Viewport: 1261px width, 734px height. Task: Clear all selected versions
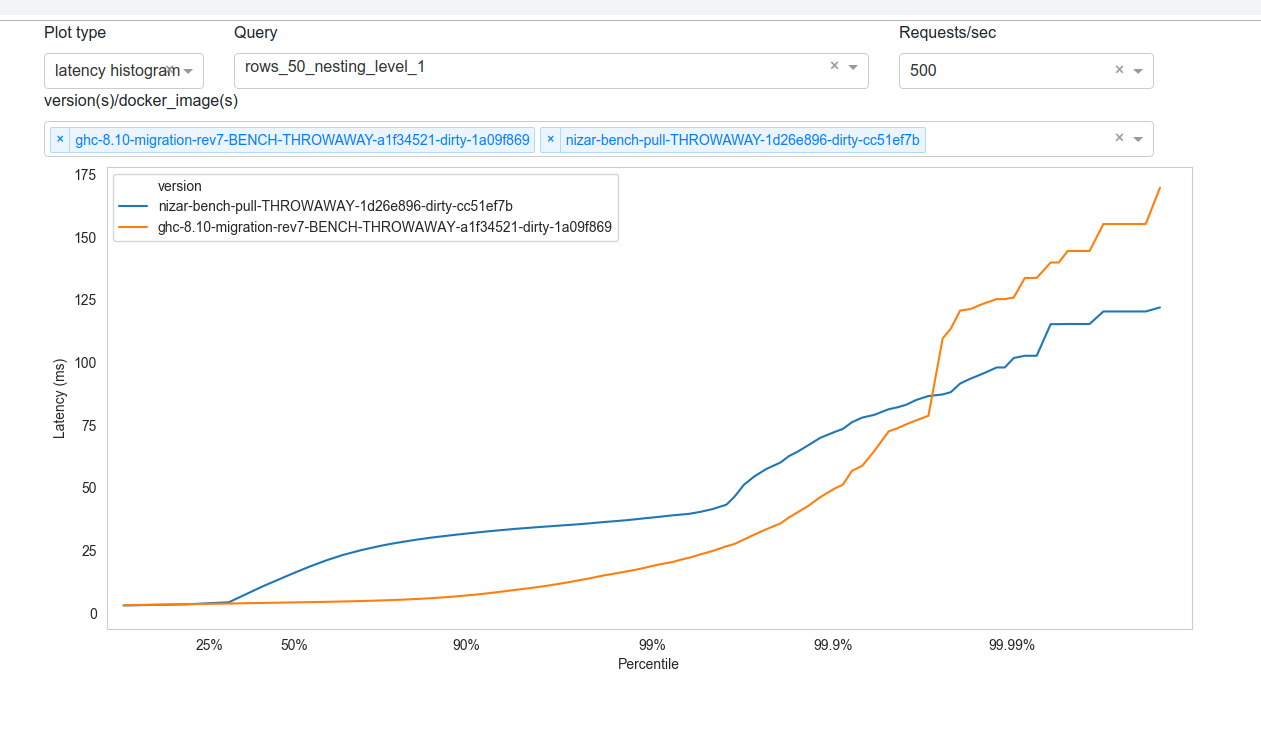pos(1119,138)
